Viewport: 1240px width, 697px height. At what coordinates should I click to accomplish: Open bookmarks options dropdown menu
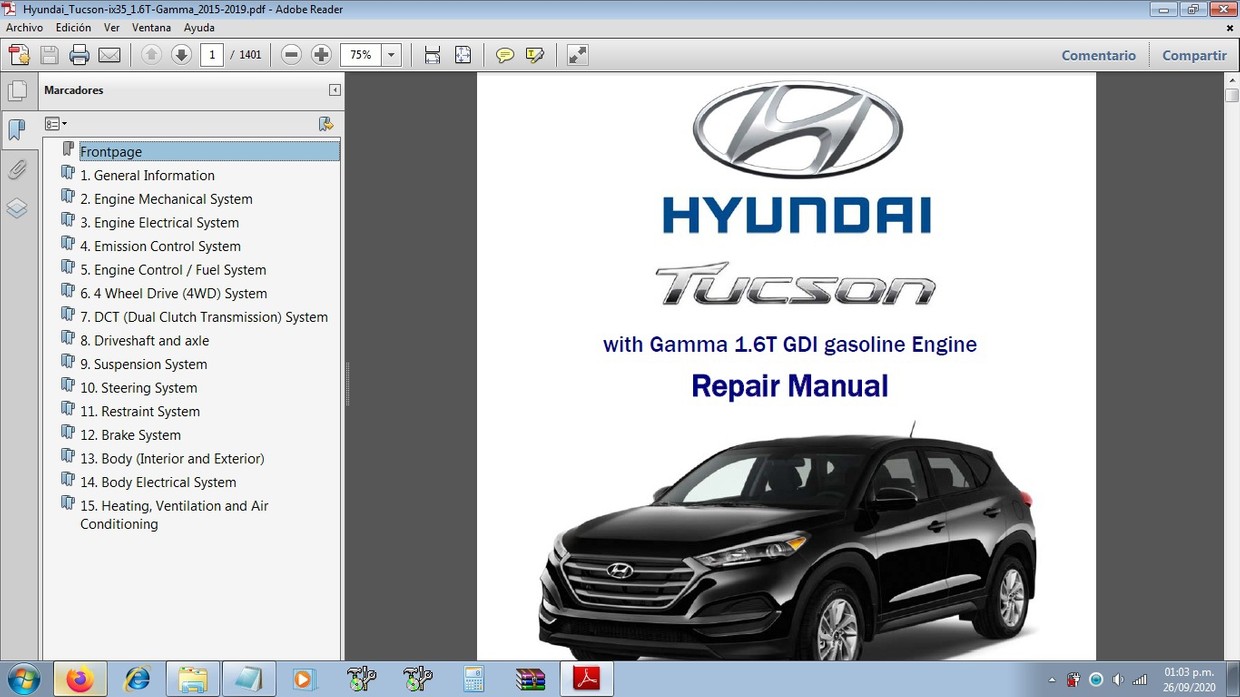pyautogui.click(x=56, y=124)
